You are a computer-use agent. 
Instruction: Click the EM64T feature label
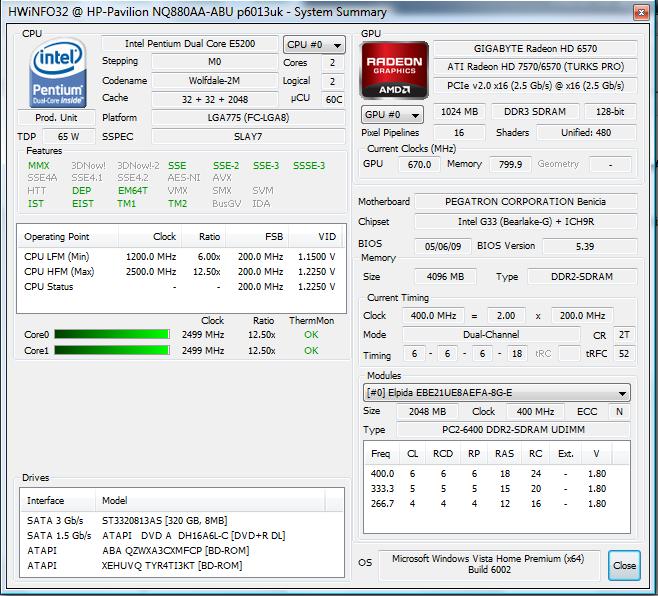pyautogui.click(x=133, y=191)
